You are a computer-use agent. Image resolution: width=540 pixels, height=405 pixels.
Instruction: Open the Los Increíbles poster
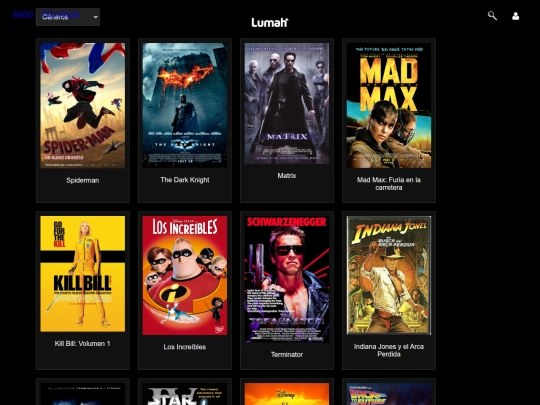tap(185, 276)
